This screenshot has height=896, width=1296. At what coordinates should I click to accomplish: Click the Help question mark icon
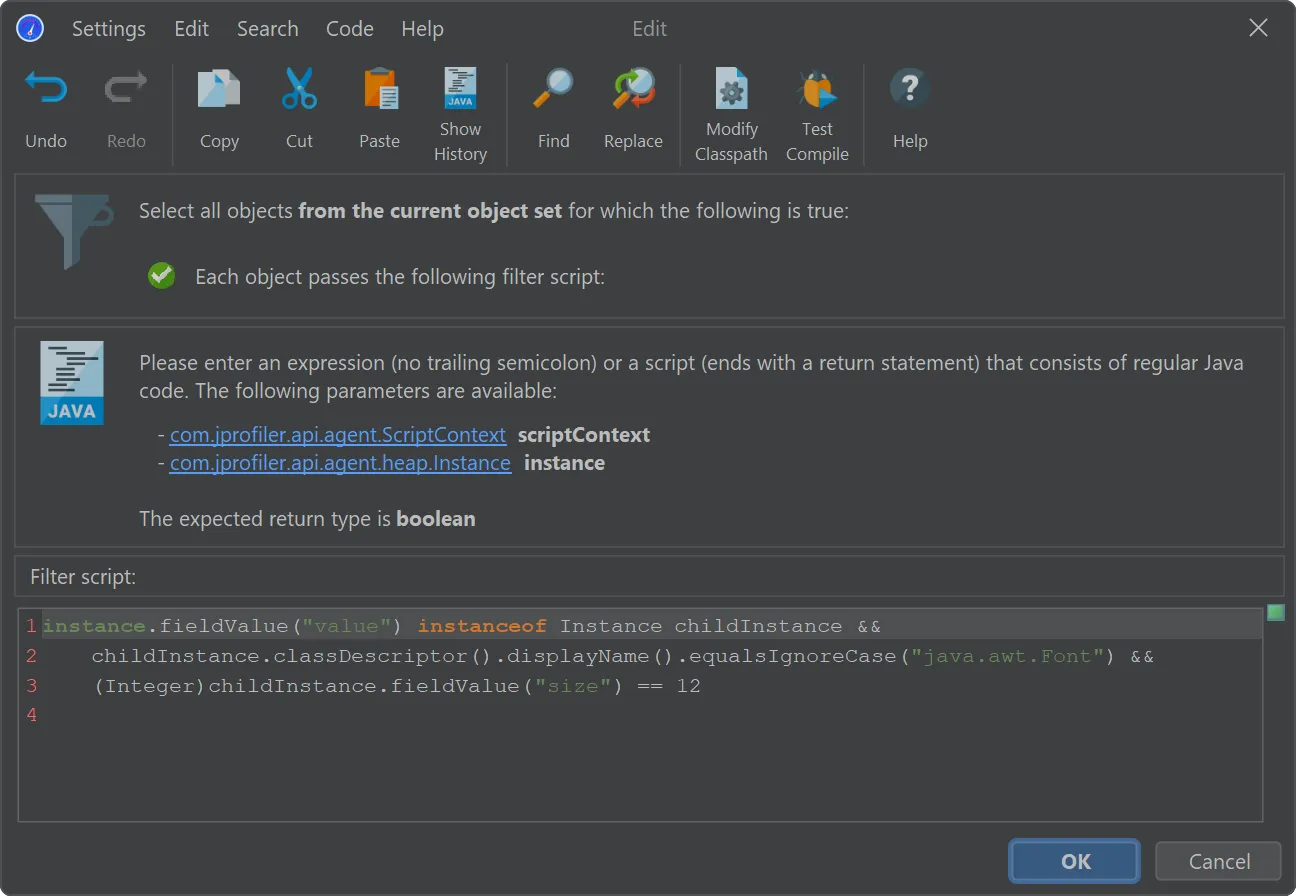910,90
